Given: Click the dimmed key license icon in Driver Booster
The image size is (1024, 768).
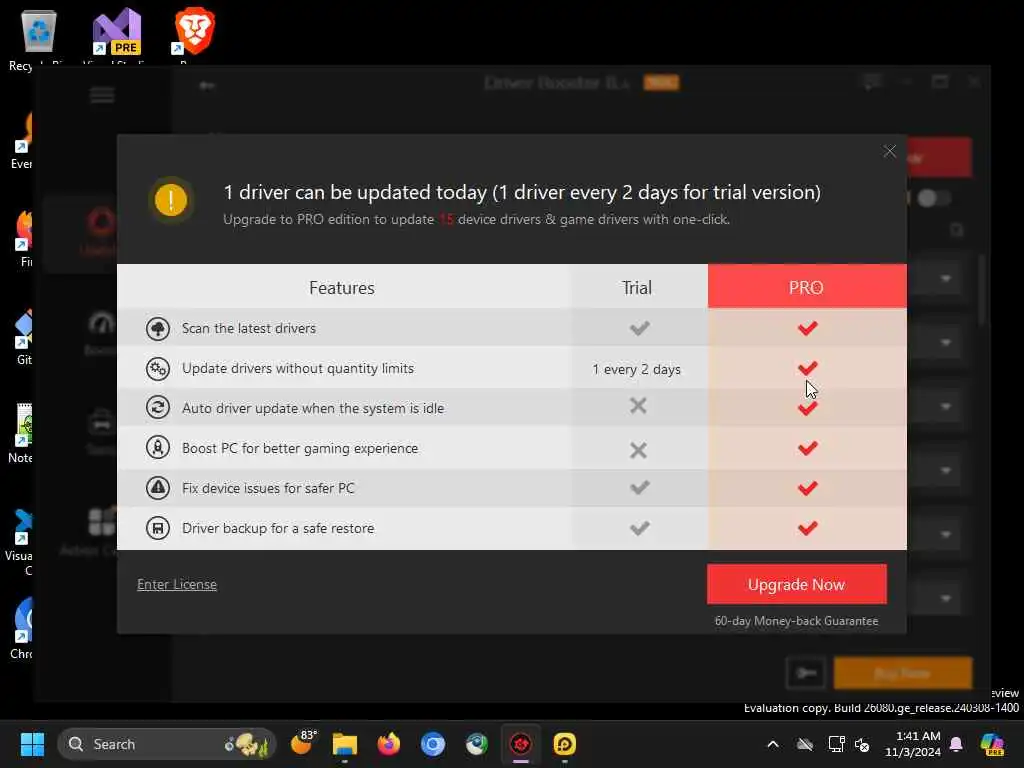Looking at the screenshot, I should pyautogui.click(x=805, y=673).
